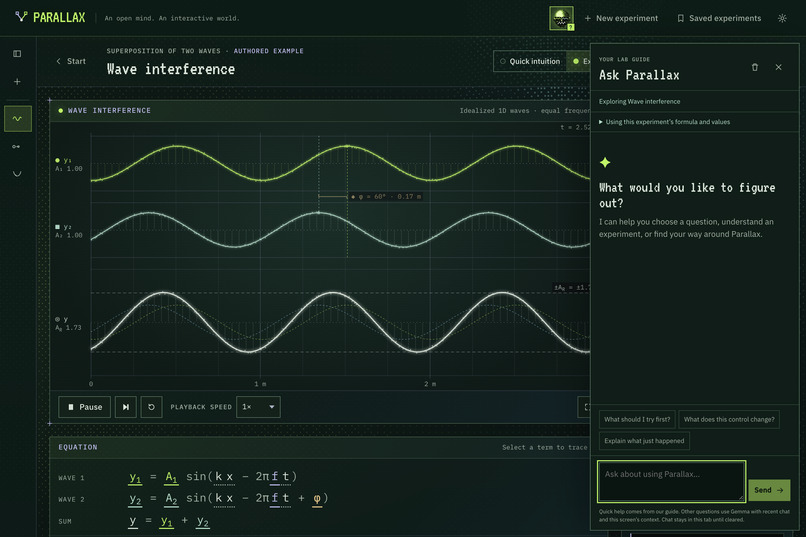Select the collision sidebar icon
The image size is (806, 537).
click(x=17, y=146)
